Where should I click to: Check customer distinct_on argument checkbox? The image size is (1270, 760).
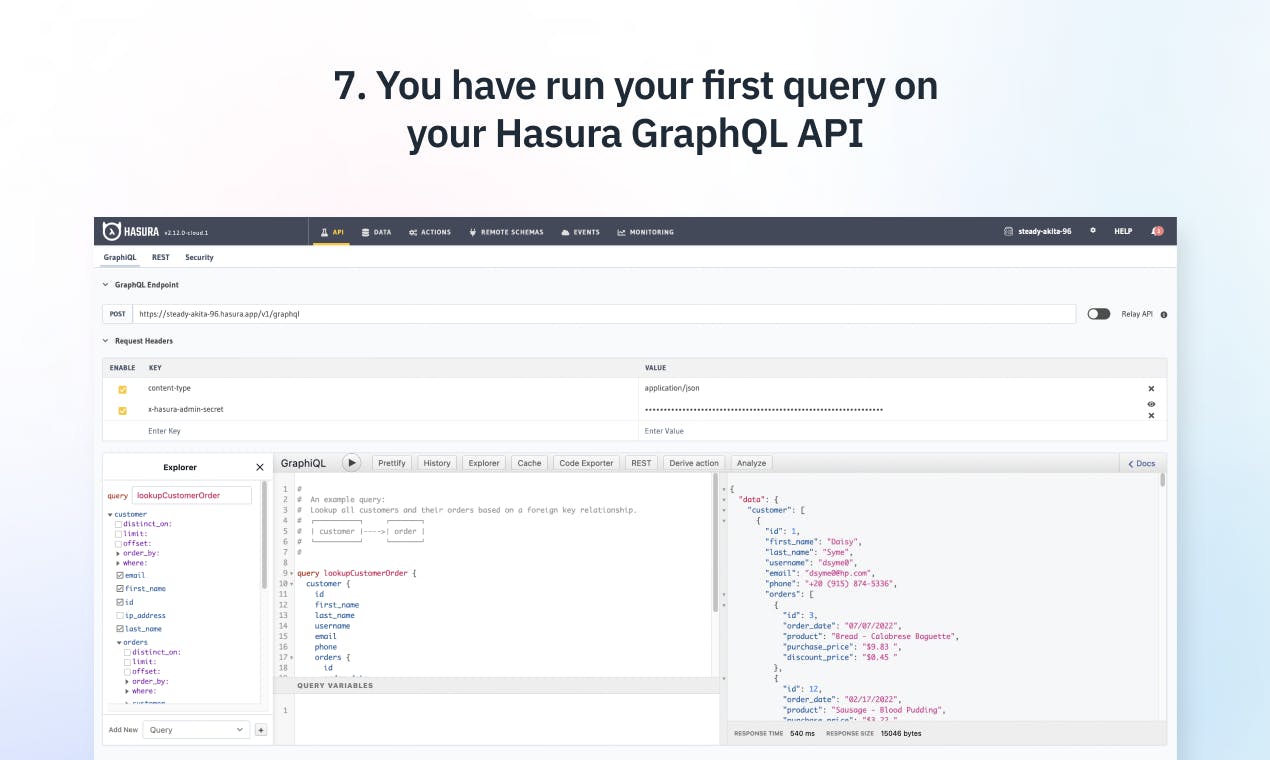(119, 524)
